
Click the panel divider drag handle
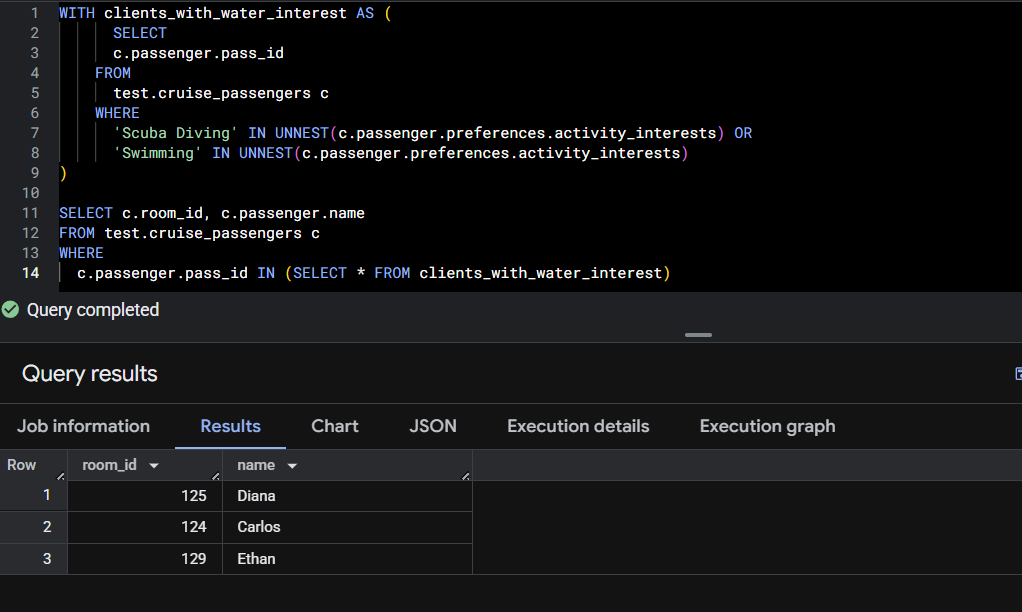click(698, 335)
